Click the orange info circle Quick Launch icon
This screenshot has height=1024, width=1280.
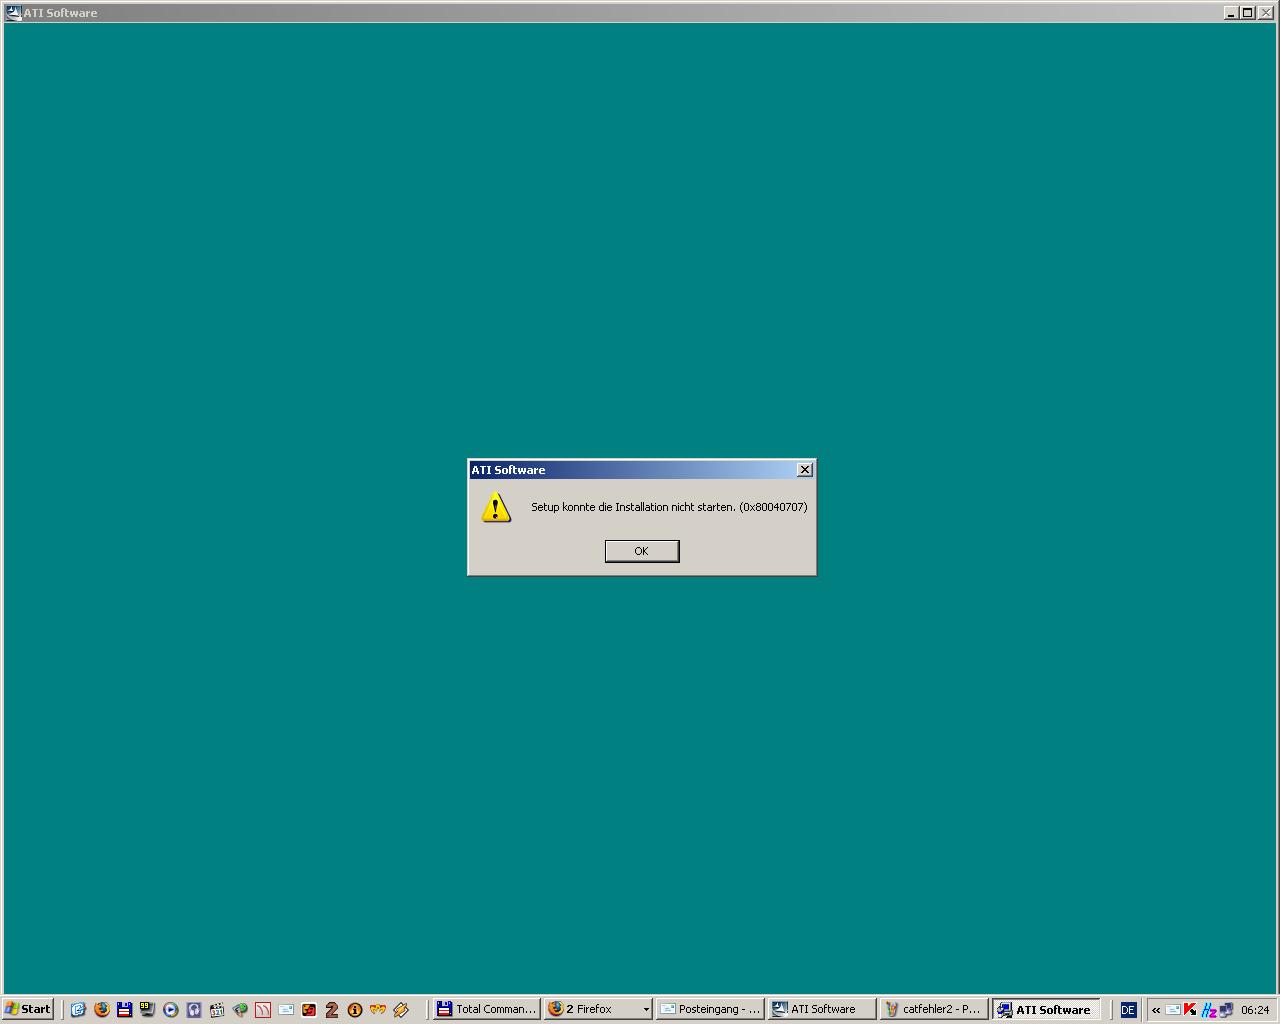[355, 1010]
